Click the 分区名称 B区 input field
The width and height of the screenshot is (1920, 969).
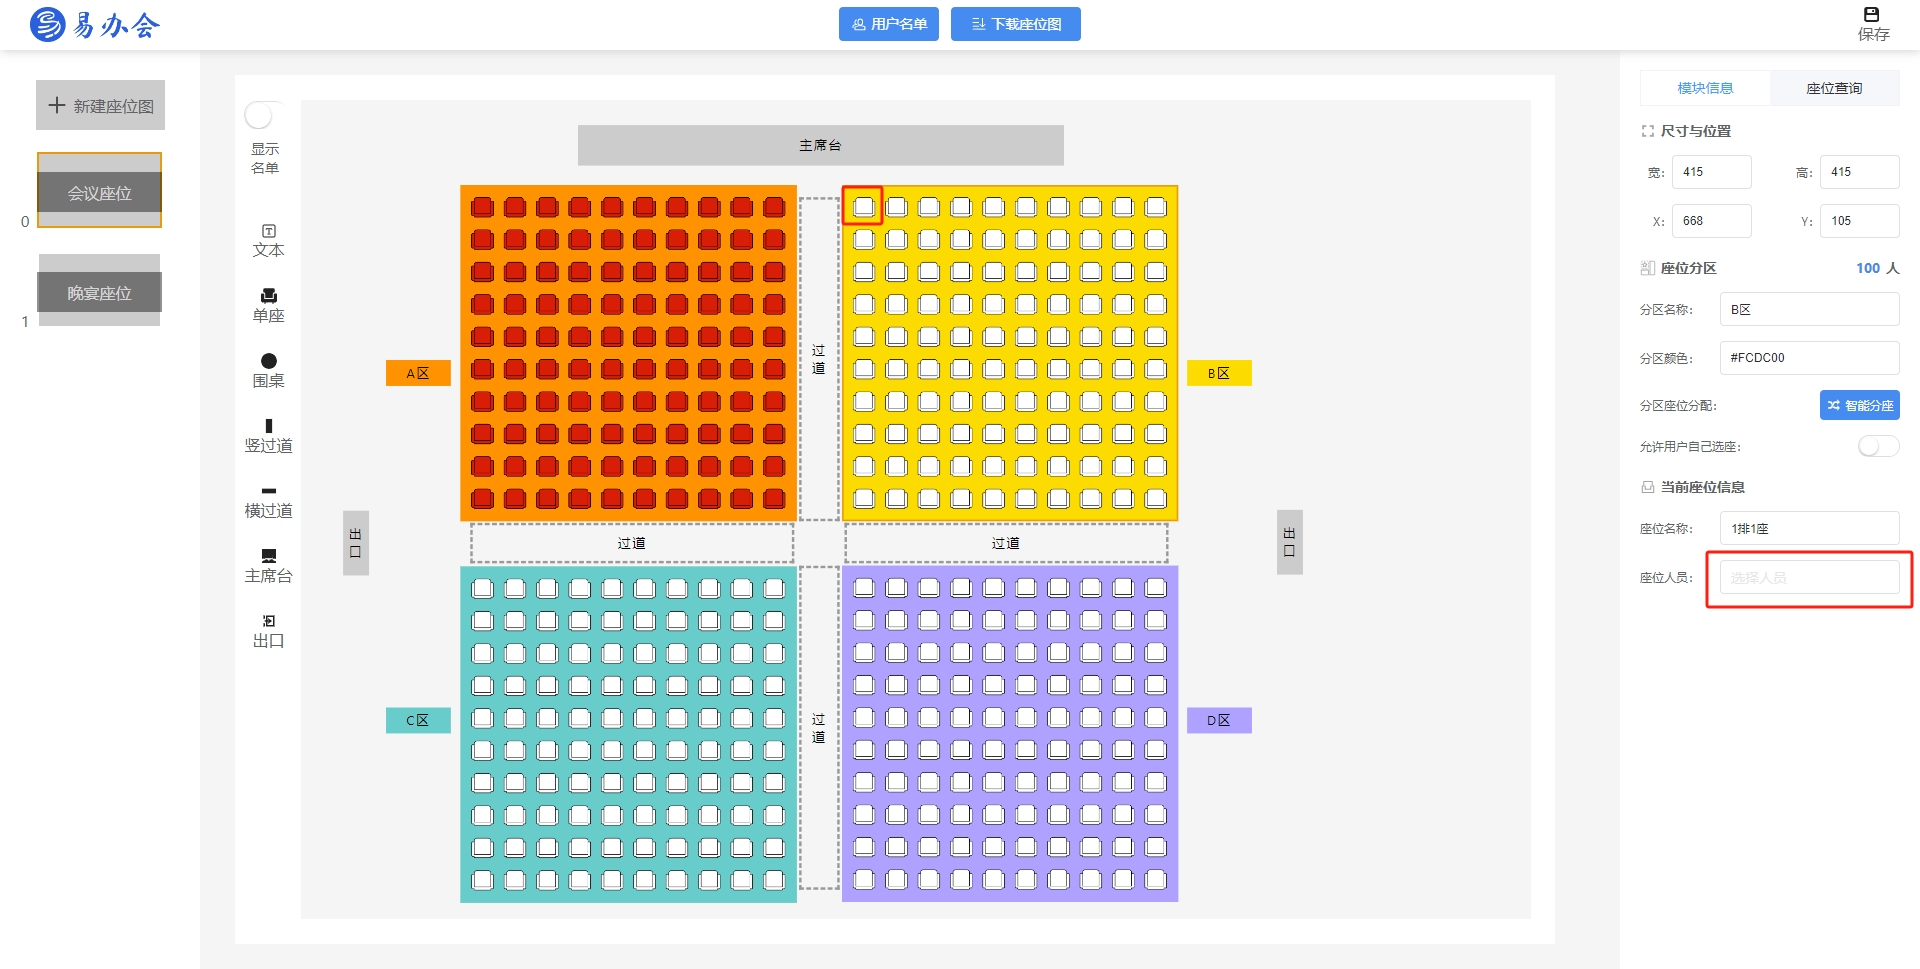[x=1809, y=309]
